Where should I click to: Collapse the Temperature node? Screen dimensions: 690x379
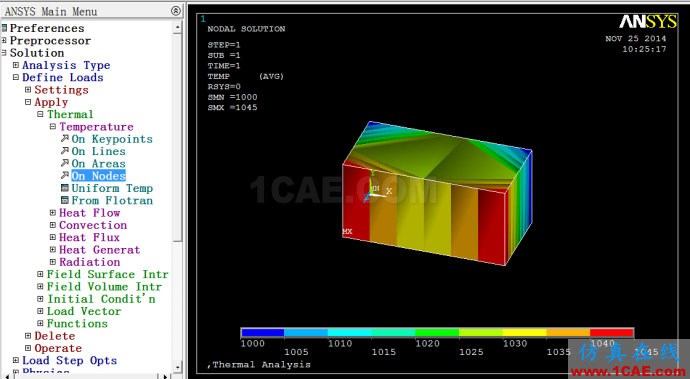53,127
